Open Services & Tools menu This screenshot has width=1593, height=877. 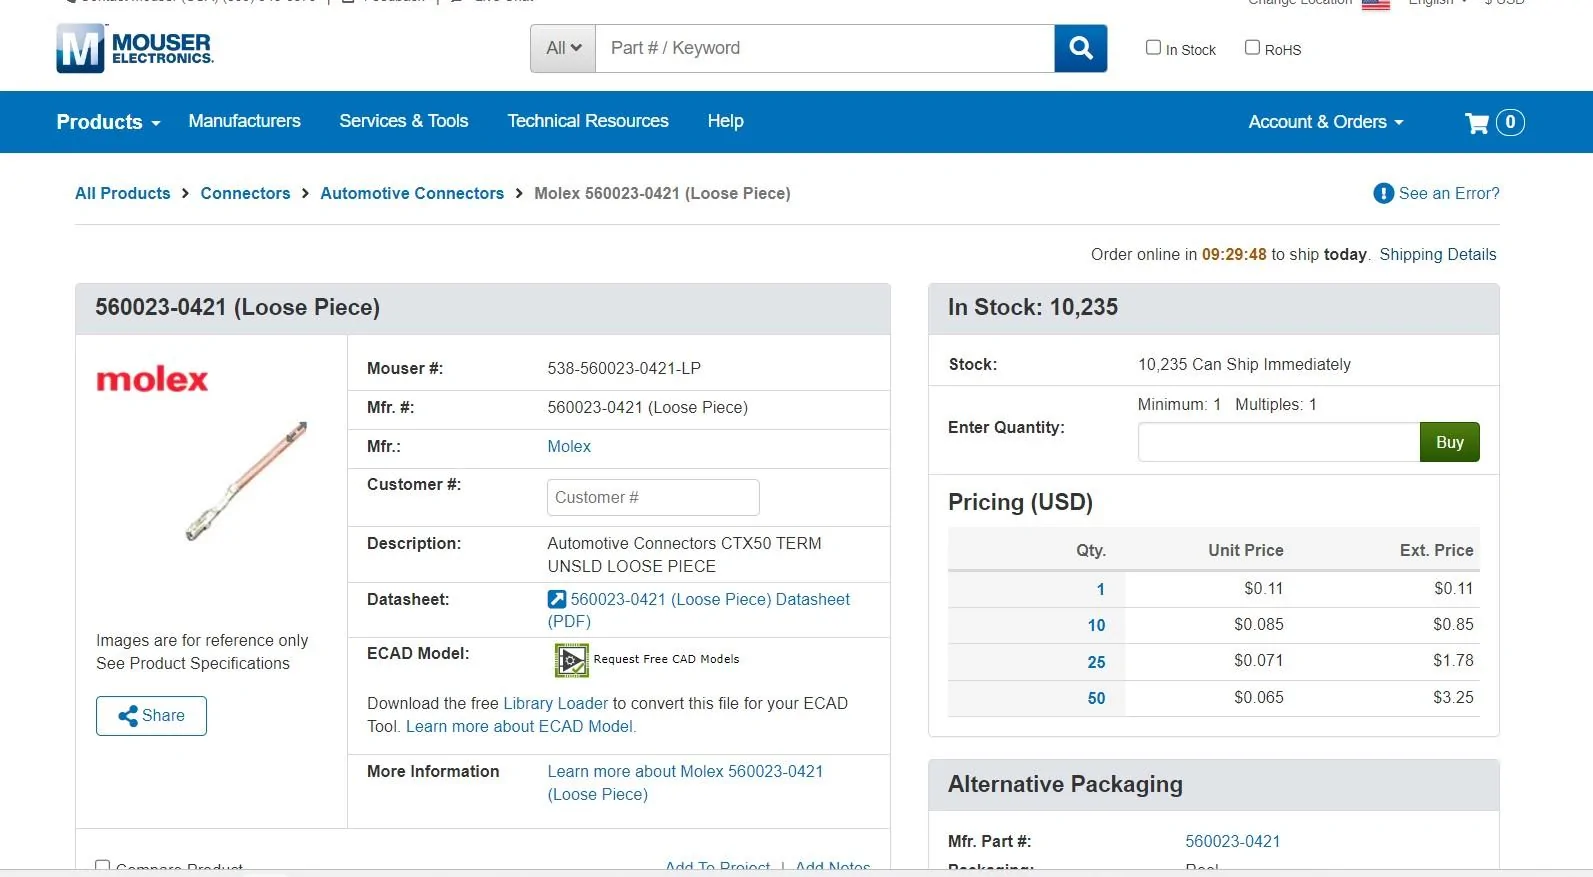point(403,121)
